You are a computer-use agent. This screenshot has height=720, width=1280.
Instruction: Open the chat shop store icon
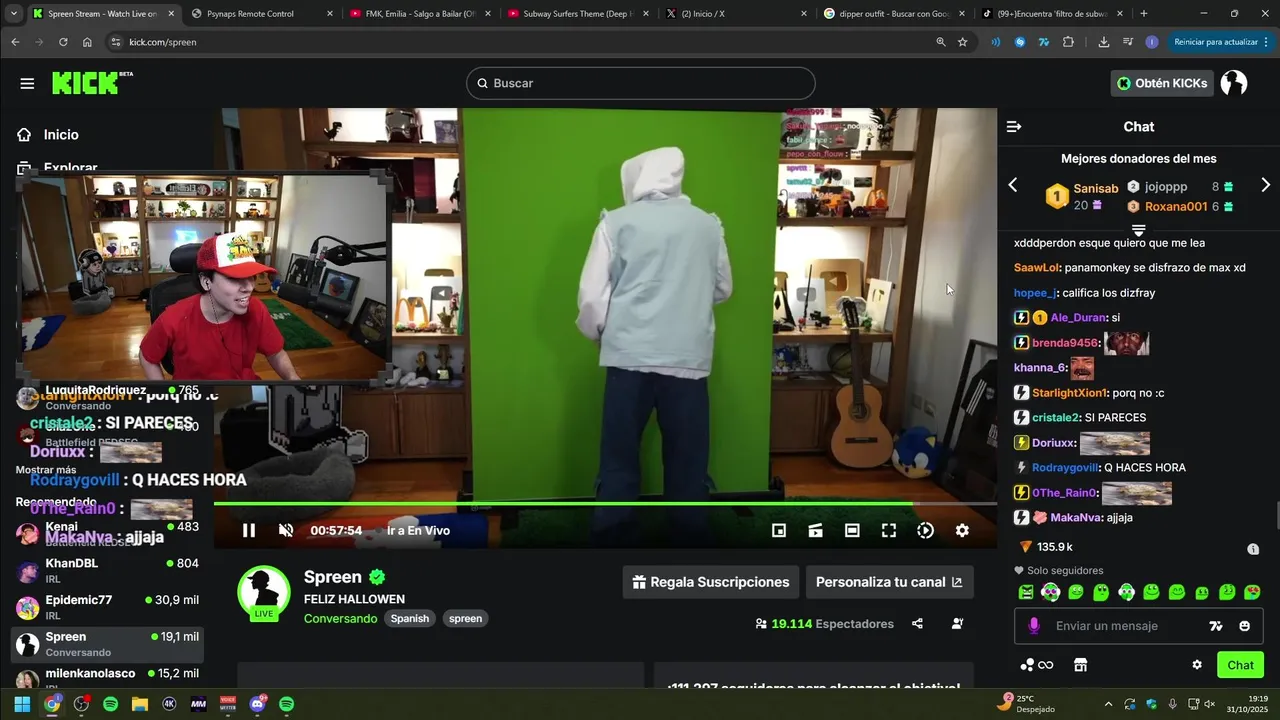[x=1080, y=665]
